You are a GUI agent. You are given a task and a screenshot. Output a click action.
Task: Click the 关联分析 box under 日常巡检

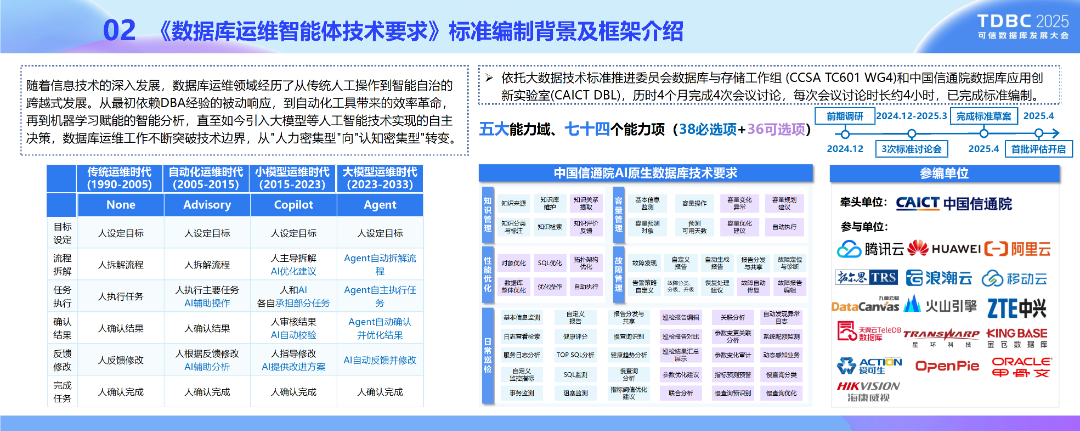click(734, 318)
